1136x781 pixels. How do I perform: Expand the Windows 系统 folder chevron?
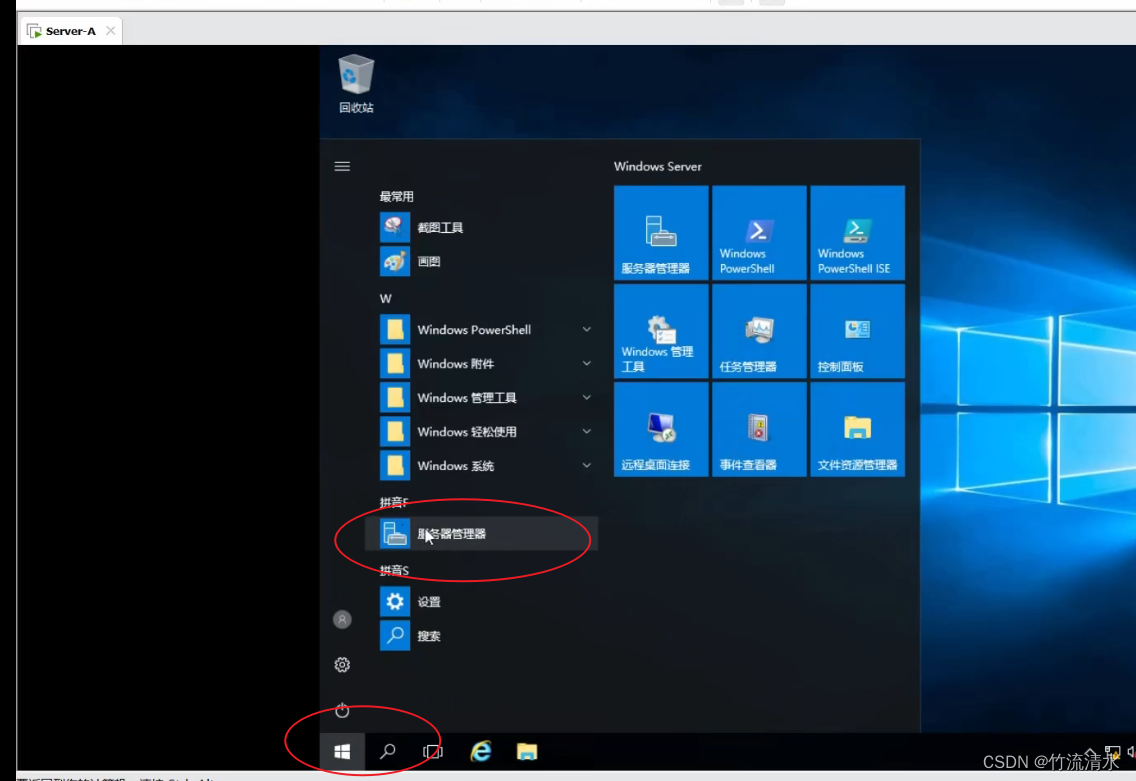click(587, 466)
